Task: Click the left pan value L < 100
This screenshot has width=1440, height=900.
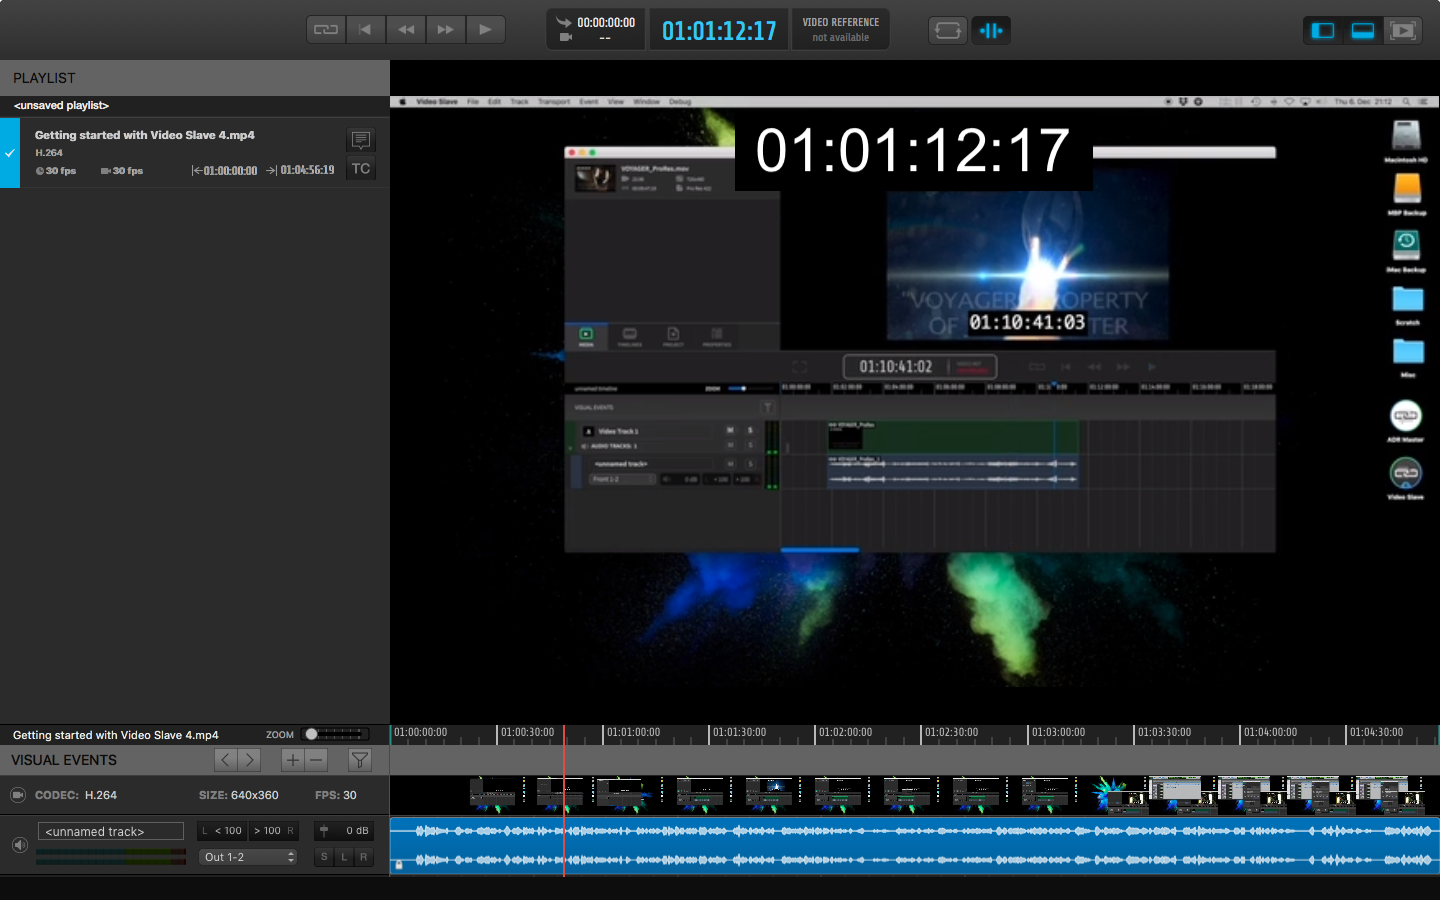Action: (222, 831)
